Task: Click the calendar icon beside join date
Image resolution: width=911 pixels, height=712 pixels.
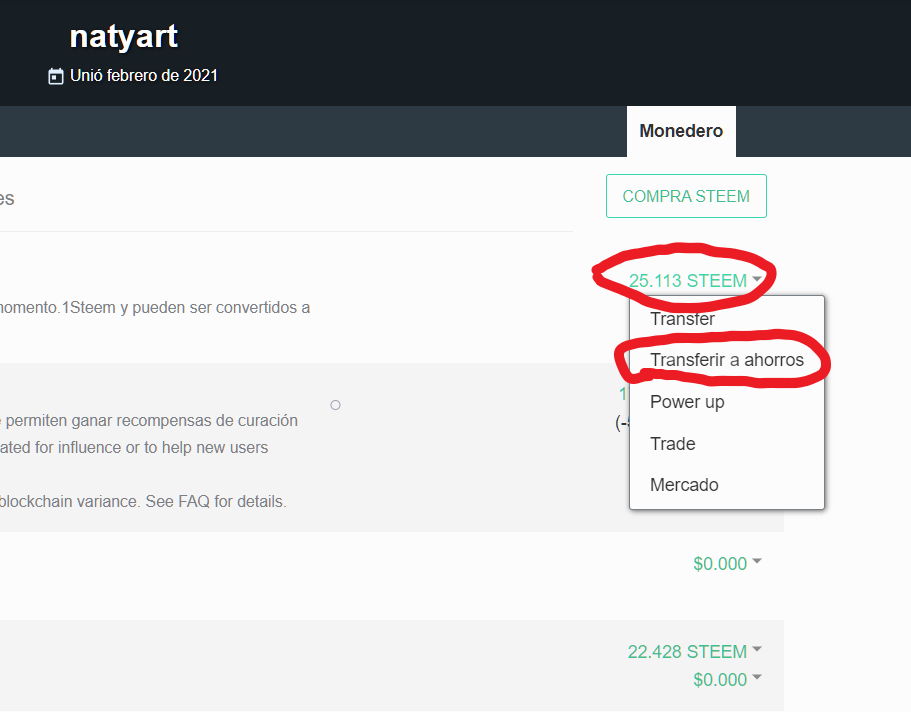Action: tap(56, 76)
